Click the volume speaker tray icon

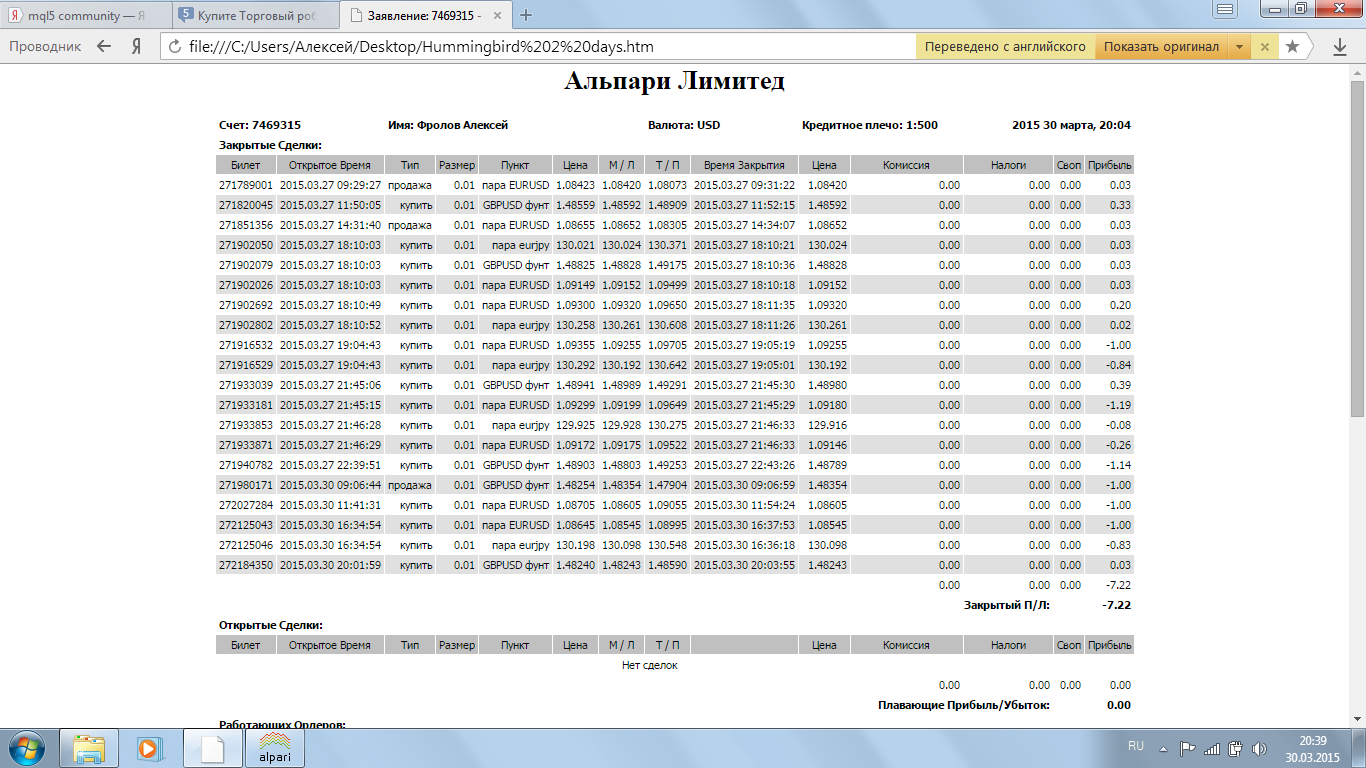pos(1259,748)
